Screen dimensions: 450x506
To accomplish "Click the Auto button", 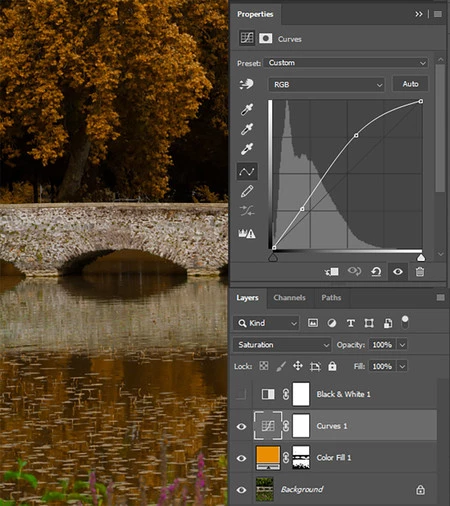I will 410,84.
